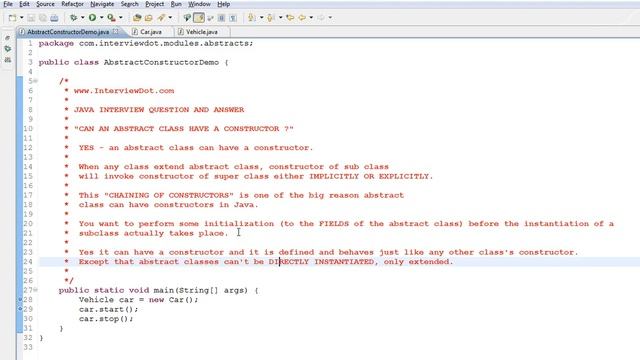Open the Navigate menu
Image resolution: width=640 pixels, height=360 pixels.
point(102,4)
